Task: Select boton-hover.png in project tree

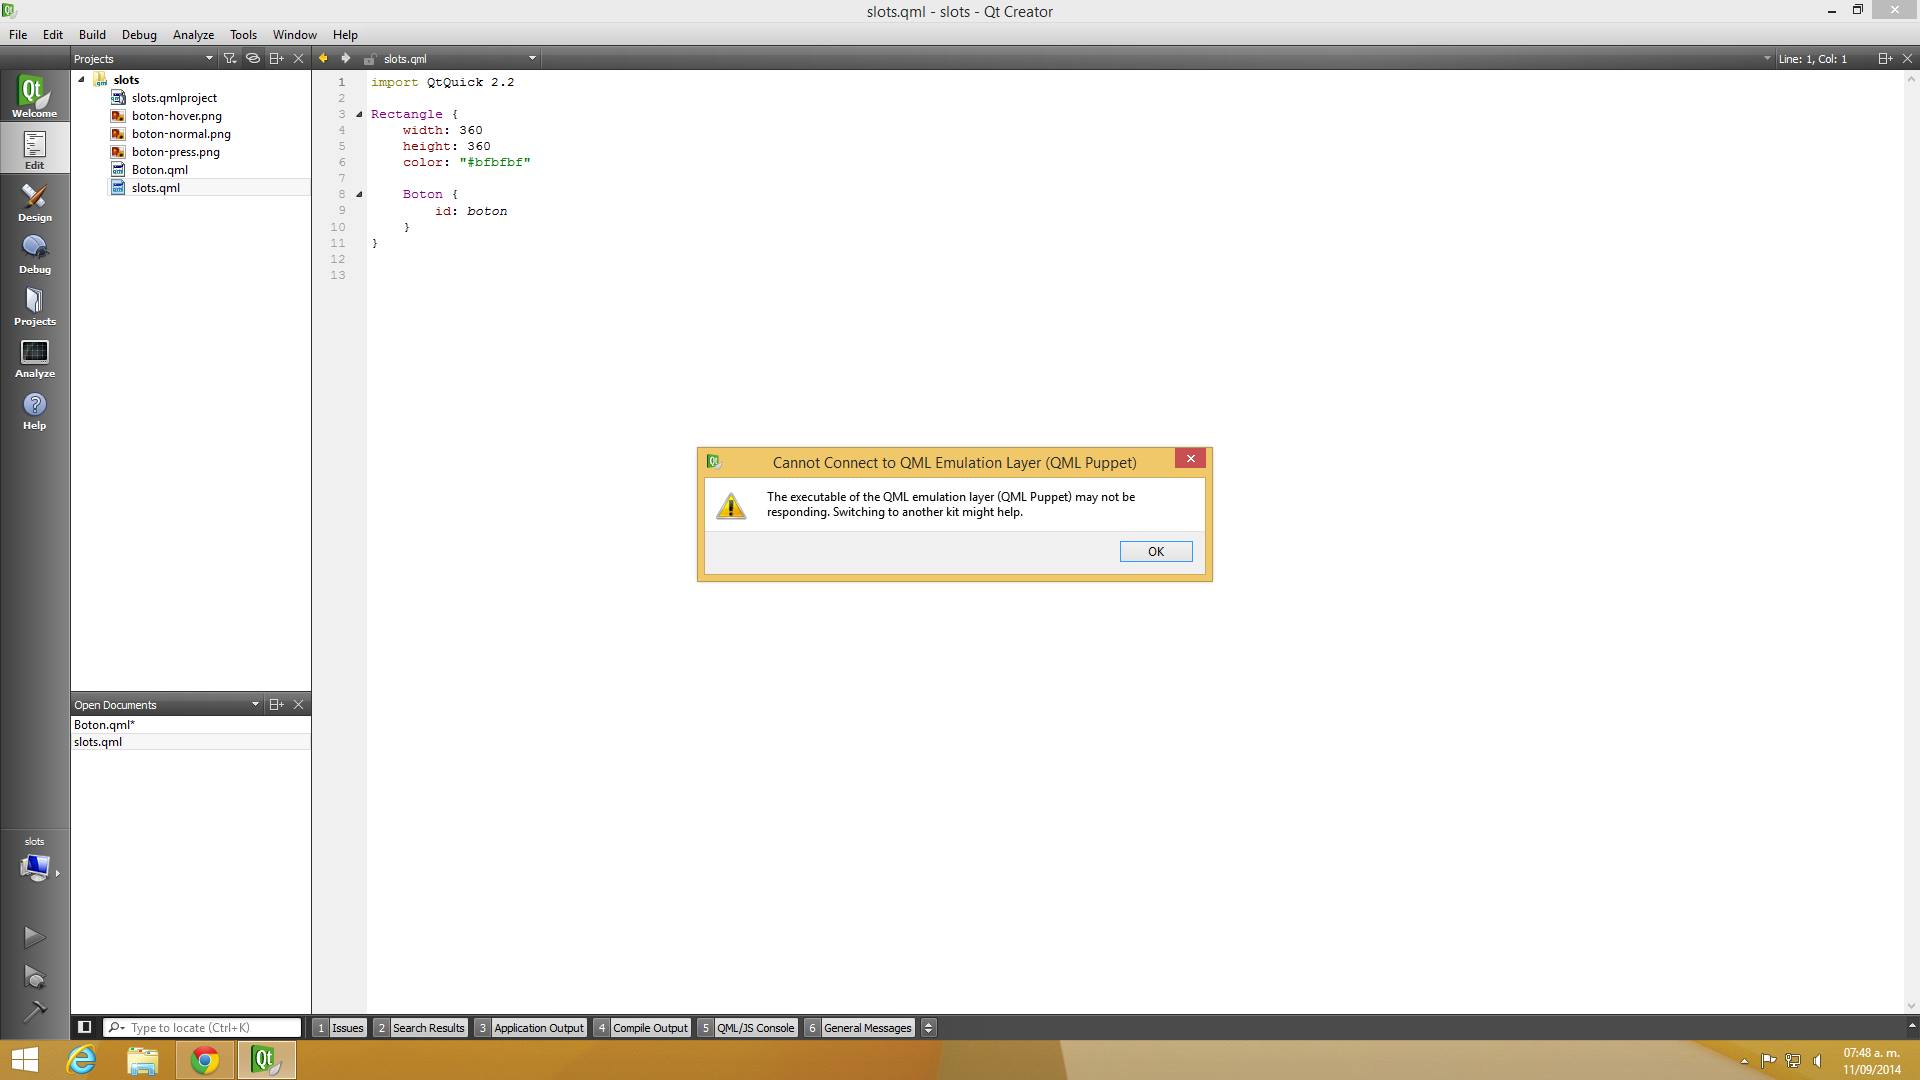Action: 177,116
